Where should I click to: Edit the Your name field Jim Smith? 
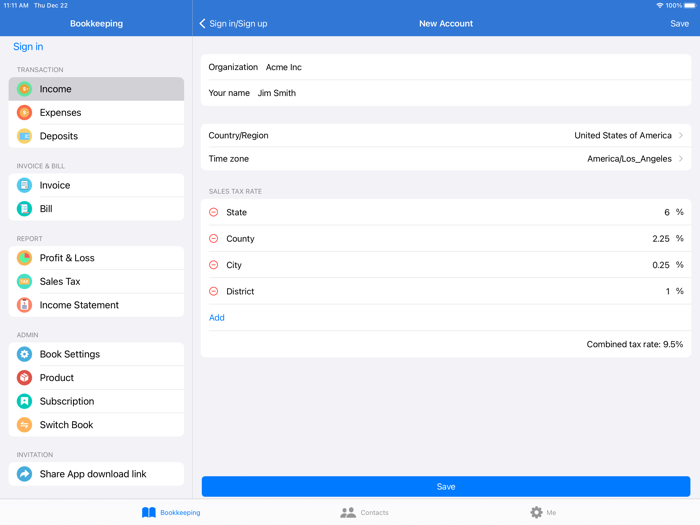[x=446, y=93]
